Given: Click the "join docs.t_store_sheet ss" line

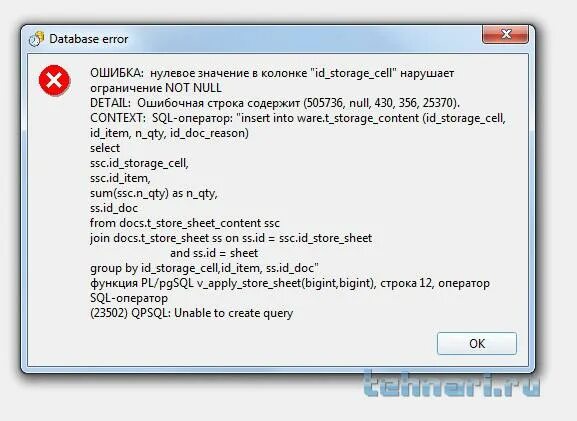Looking at the screenshot, I should coord(231,238).
